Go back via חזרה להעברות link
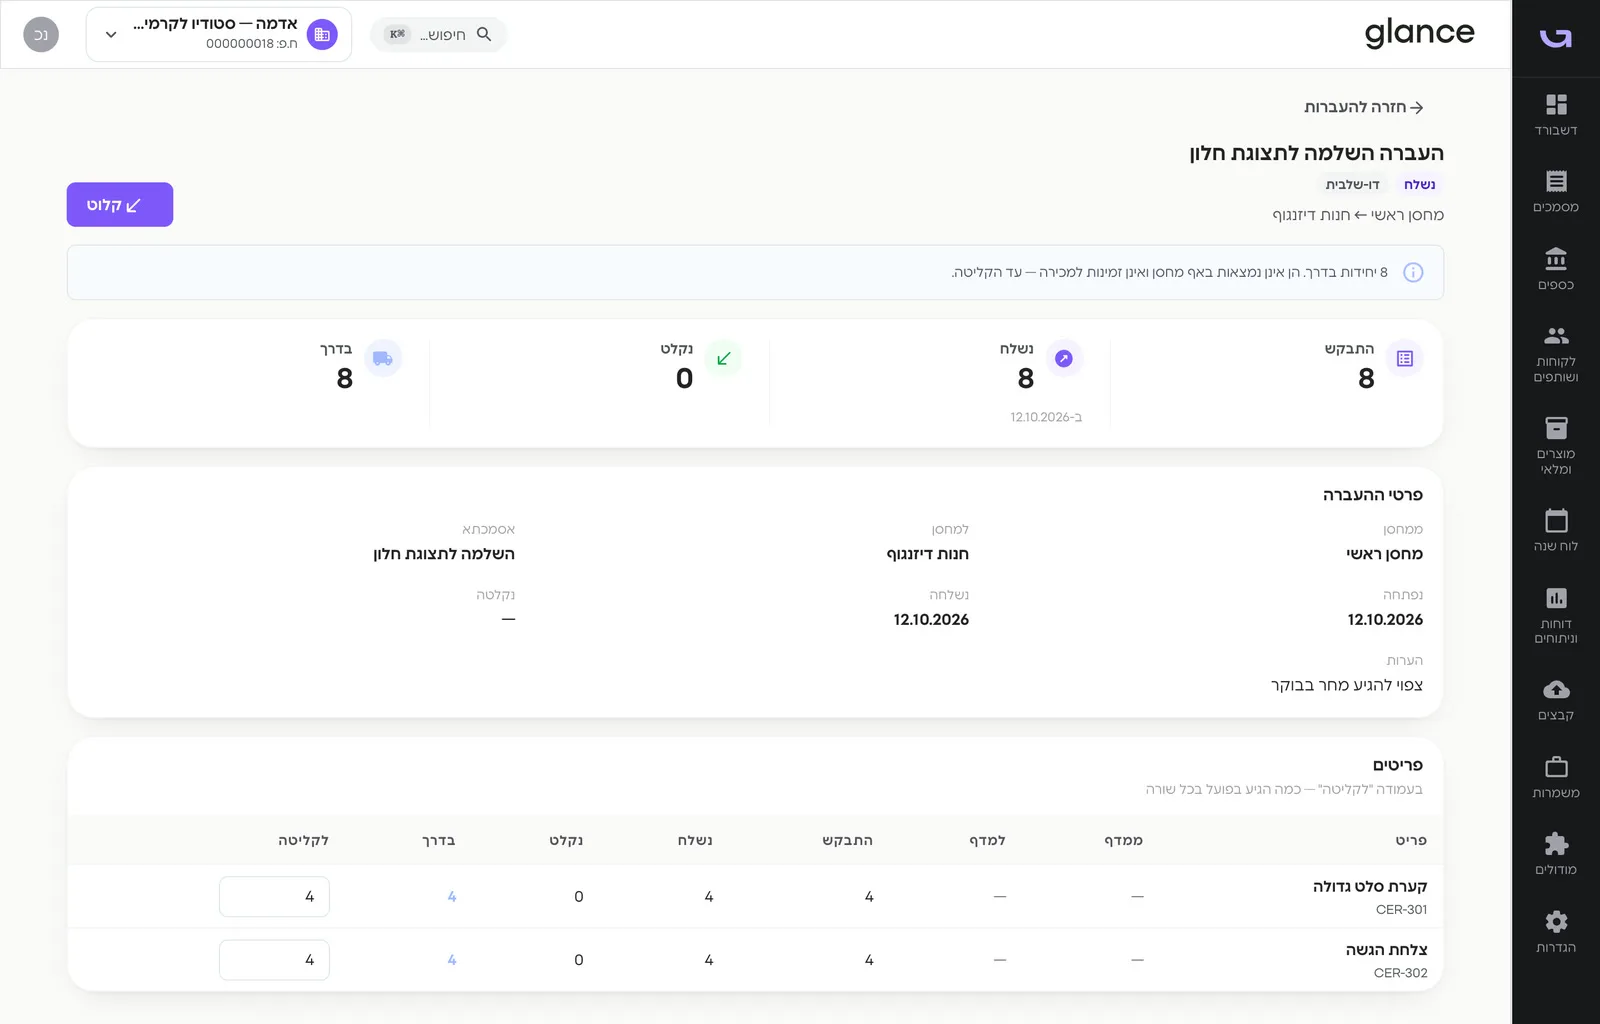This screenshot has height=1024, width=1600. tap(1364, 107)
